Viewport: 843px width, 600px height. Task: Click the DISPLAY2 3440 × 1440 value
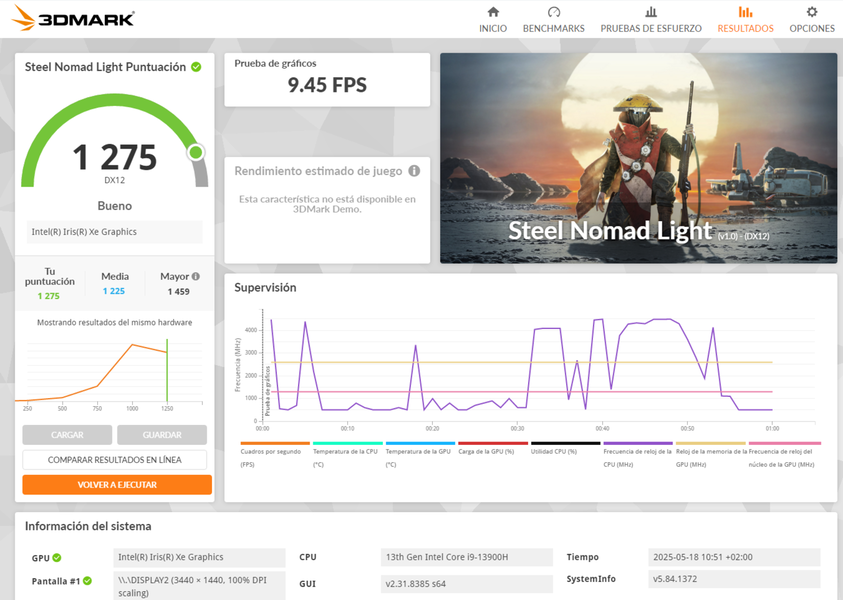tap(199, 586)
